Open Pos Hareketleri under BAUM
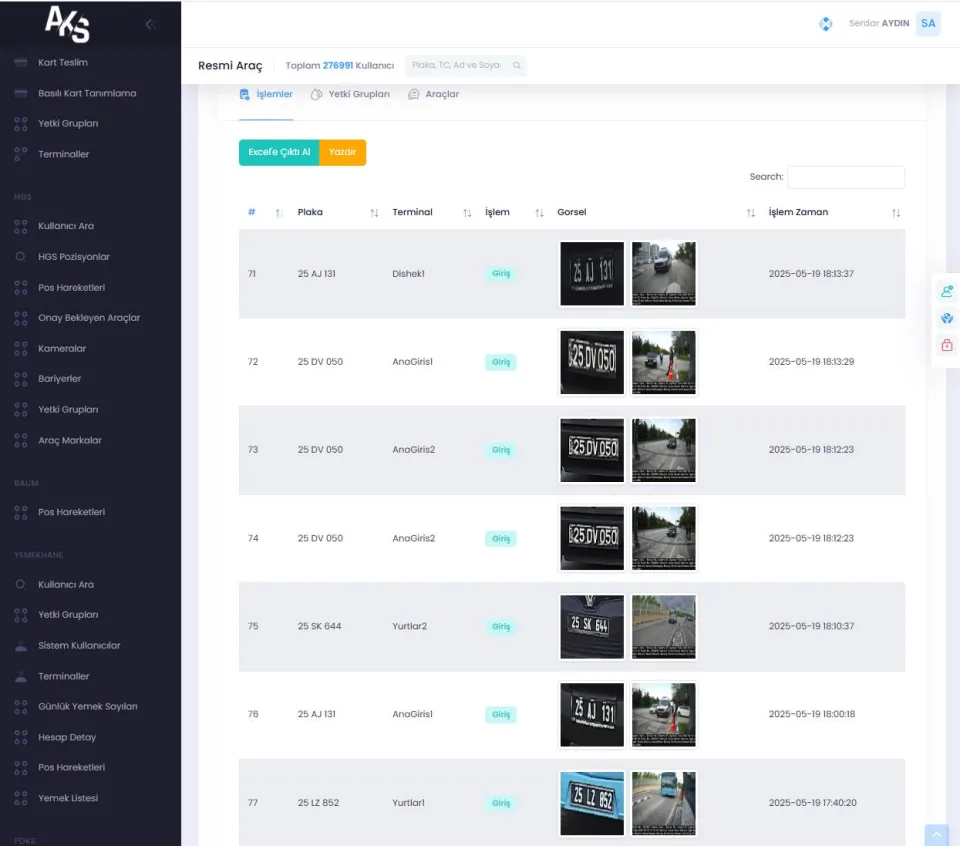 tap(71, 512)
